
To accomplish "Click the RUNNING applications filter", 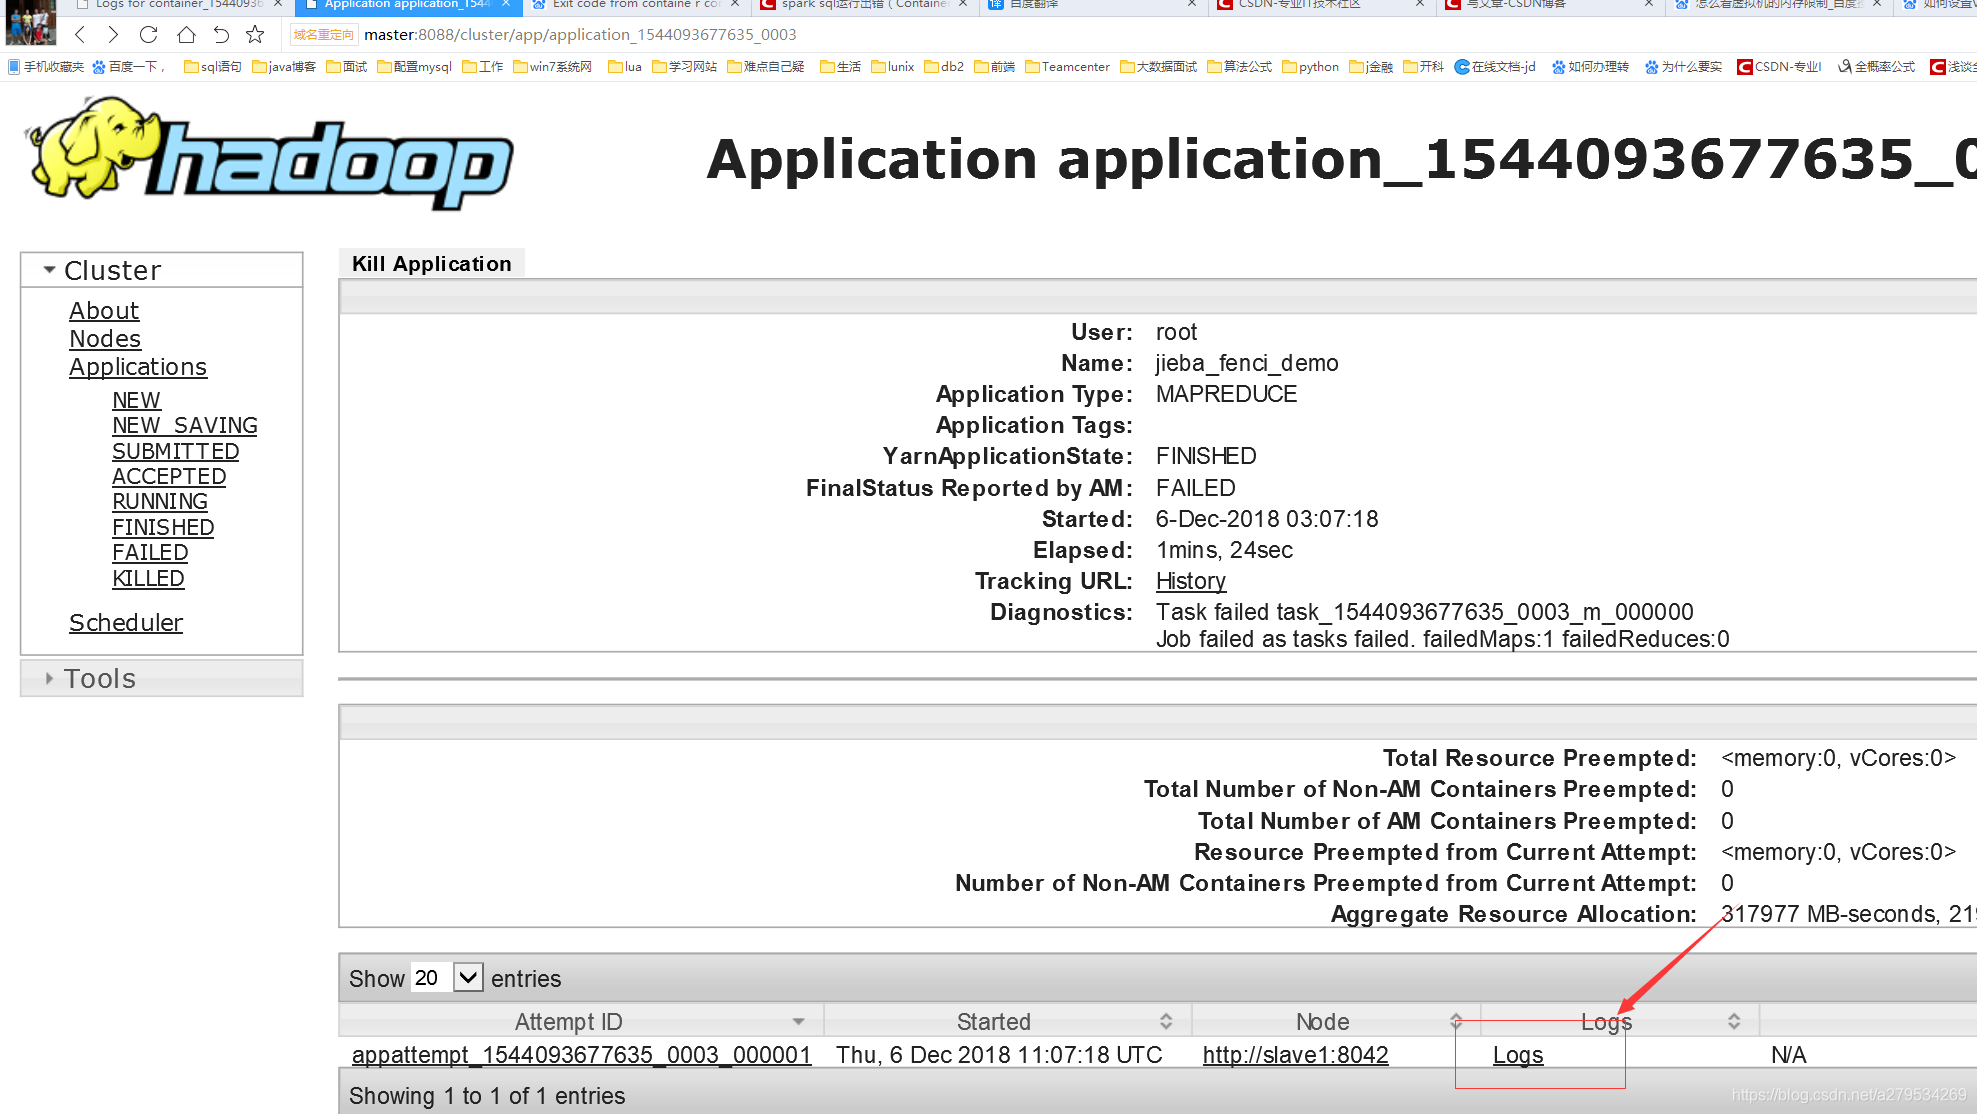I will coord(159,501).
